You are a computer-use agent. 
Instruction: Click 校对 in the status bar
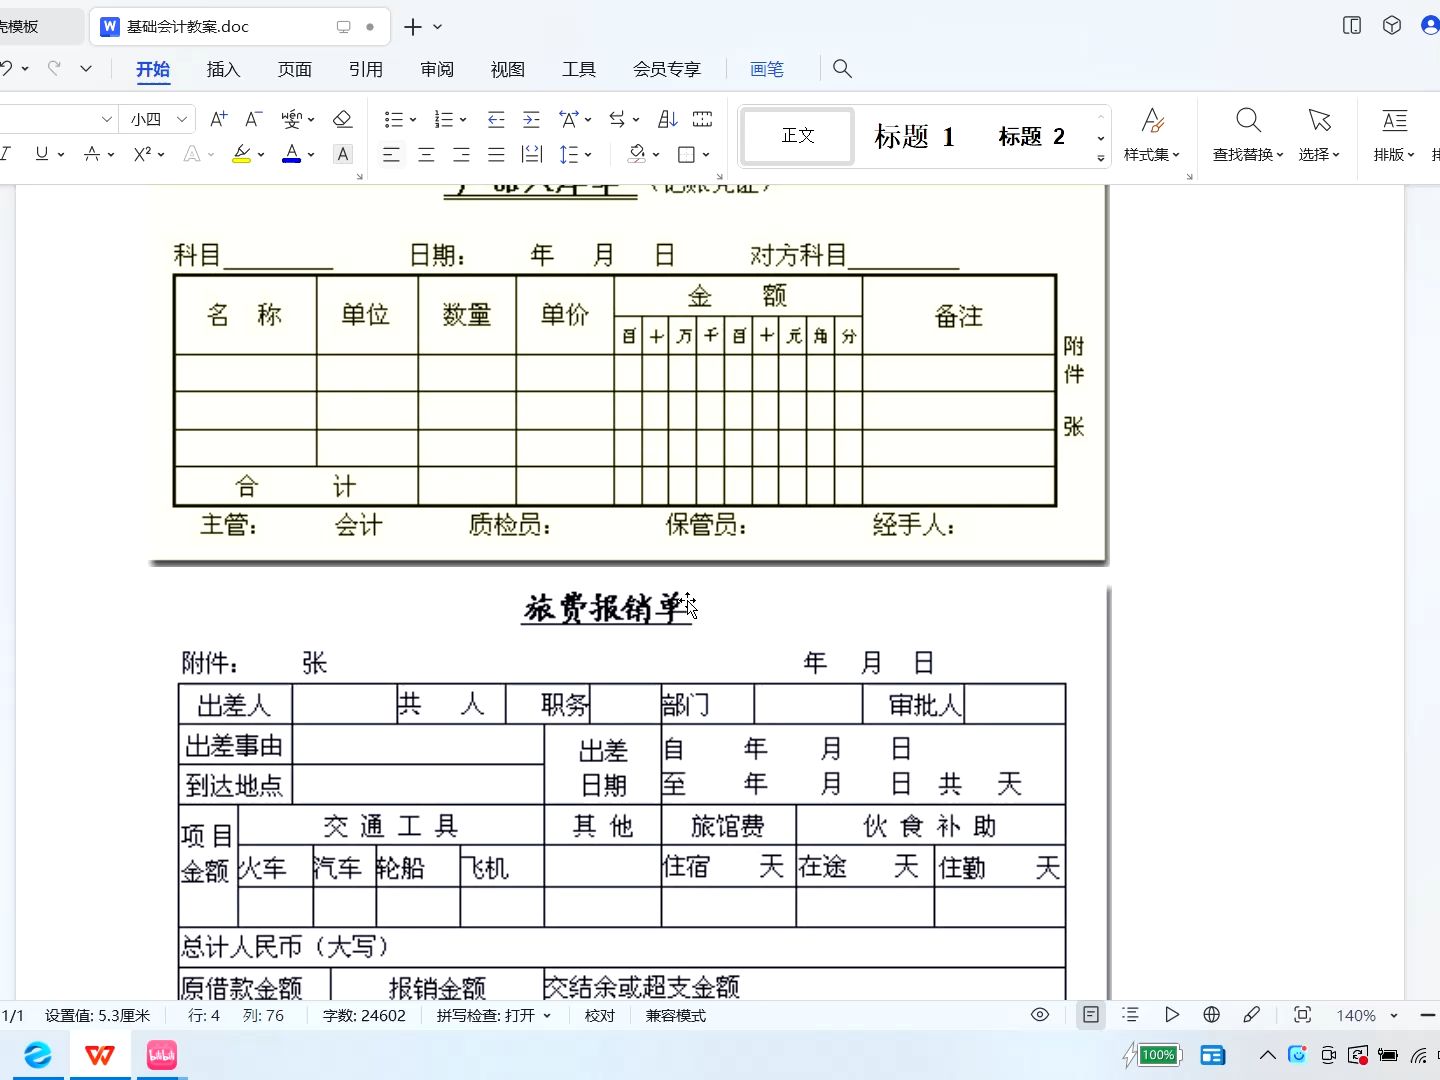point(600,1015)
